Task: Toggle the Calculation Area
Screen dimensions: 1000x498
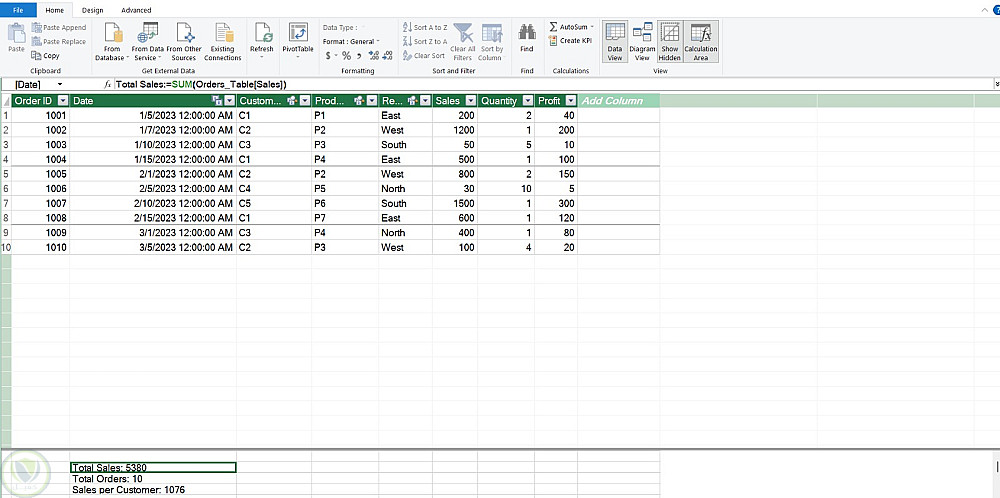Action: pos(701,41)
